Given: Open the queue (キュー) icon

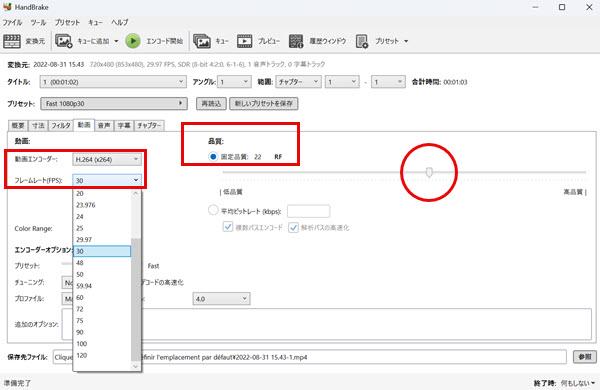Looking at the screenshot, I should (202, 41).
